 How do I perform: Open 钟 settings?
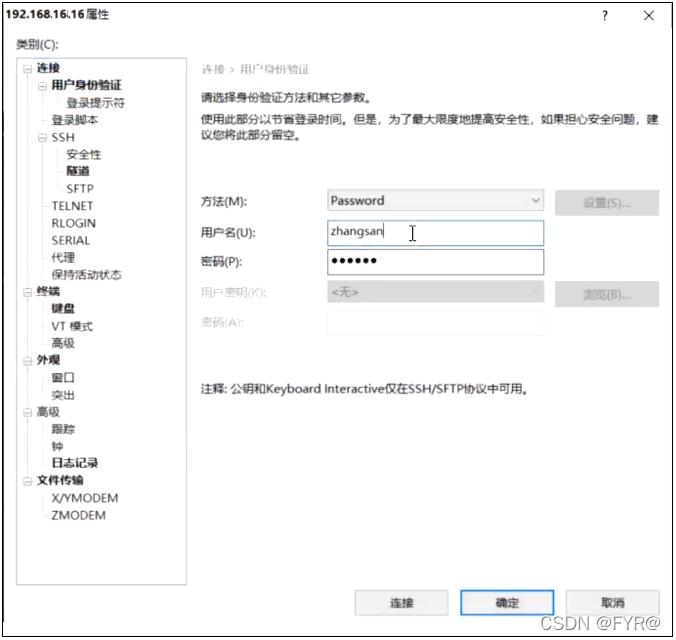pyautogui.click(x=57, y=446)
